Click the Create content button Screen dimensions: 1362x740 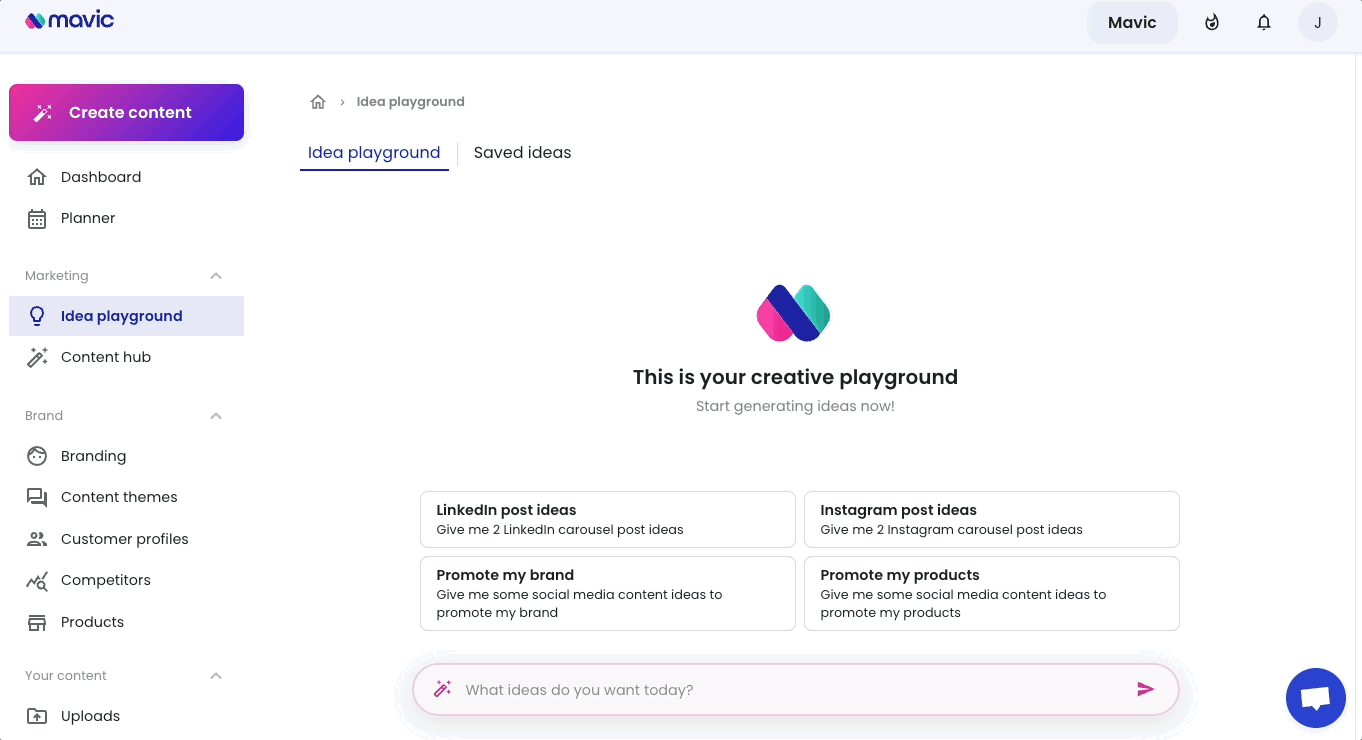(126, 112)
